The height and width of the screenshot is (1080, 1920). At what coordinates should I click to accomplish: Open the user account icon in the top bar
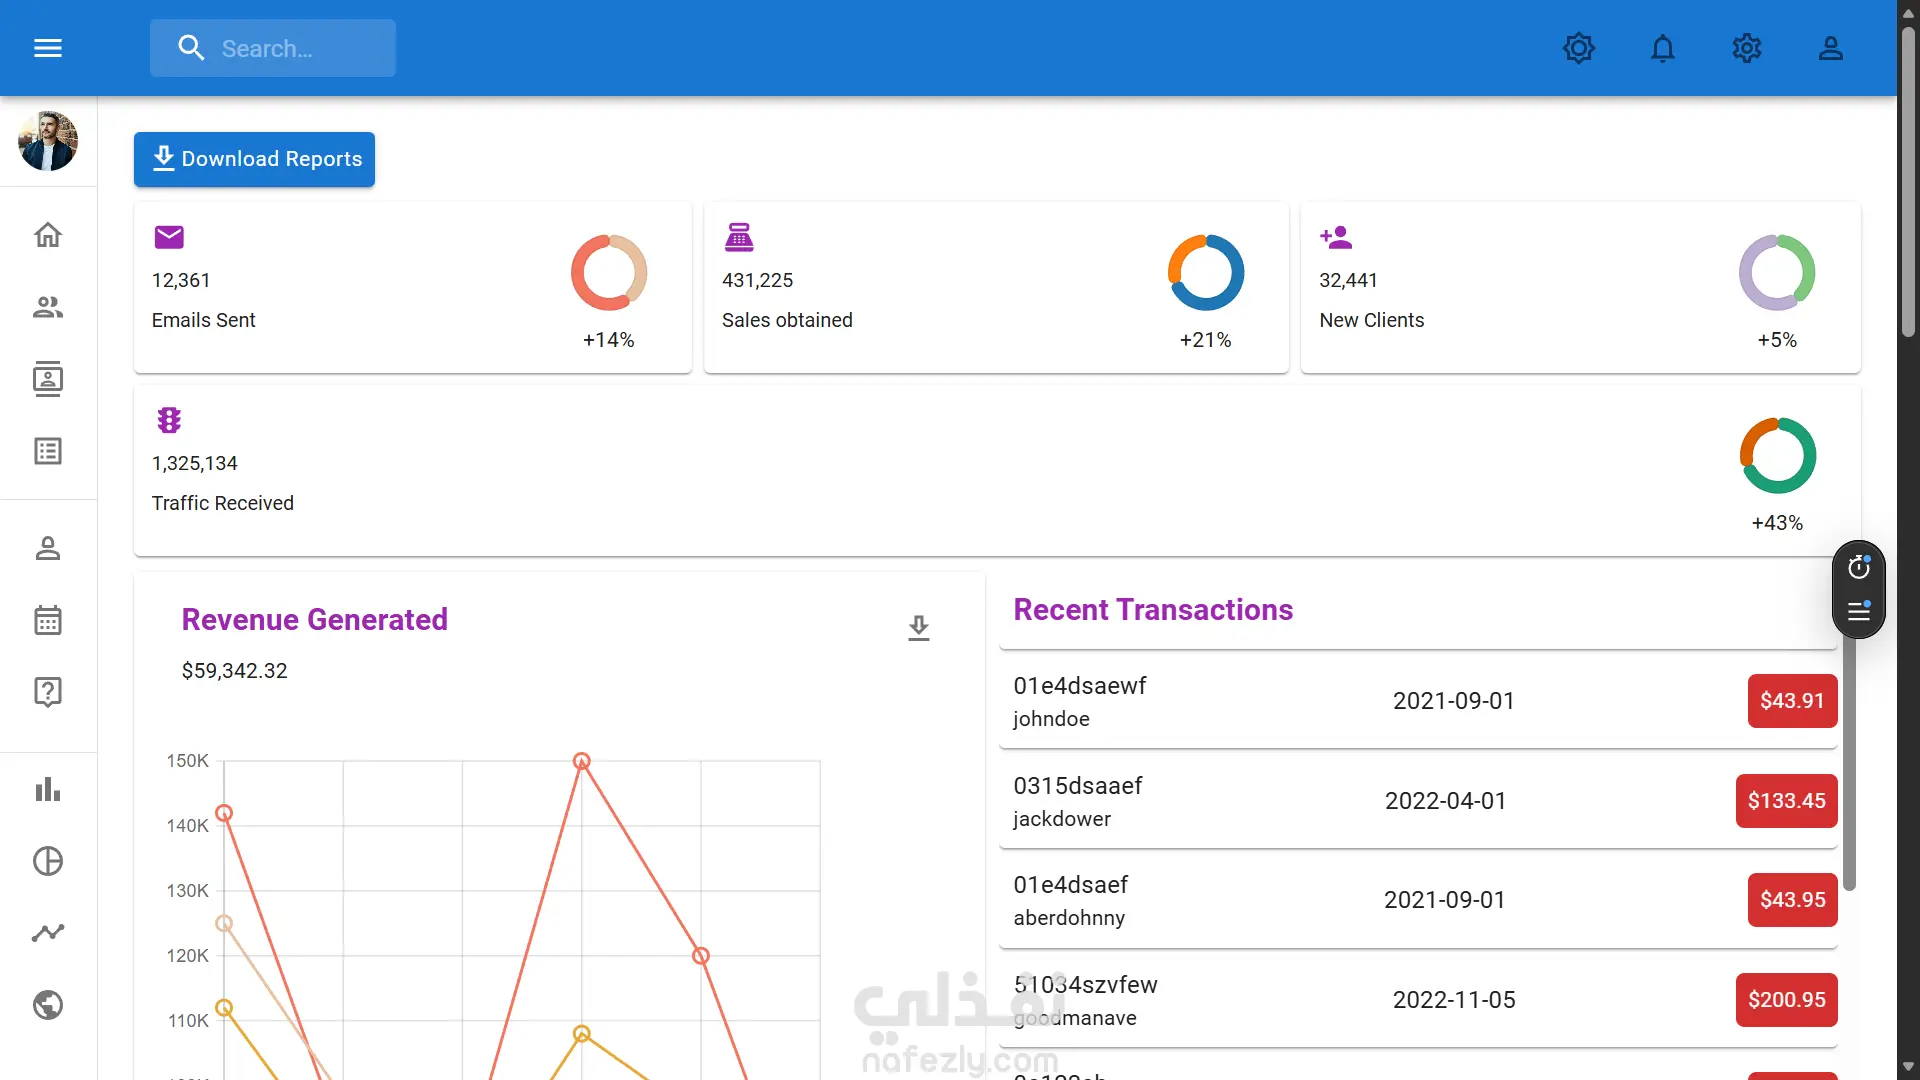(x=1831, y=48)
